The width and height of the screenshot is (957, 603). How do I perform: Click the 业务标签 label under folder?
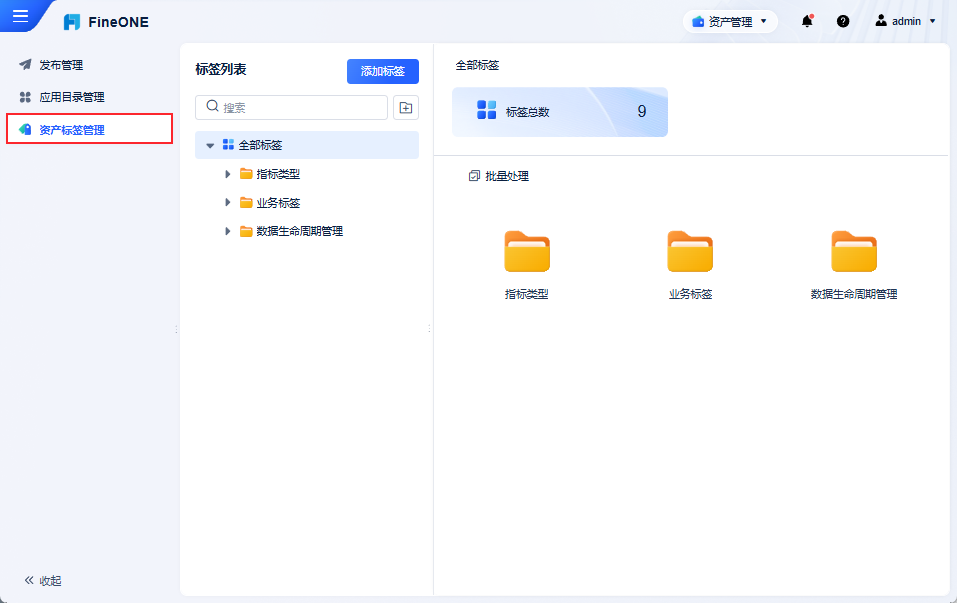tap(690, 294)
